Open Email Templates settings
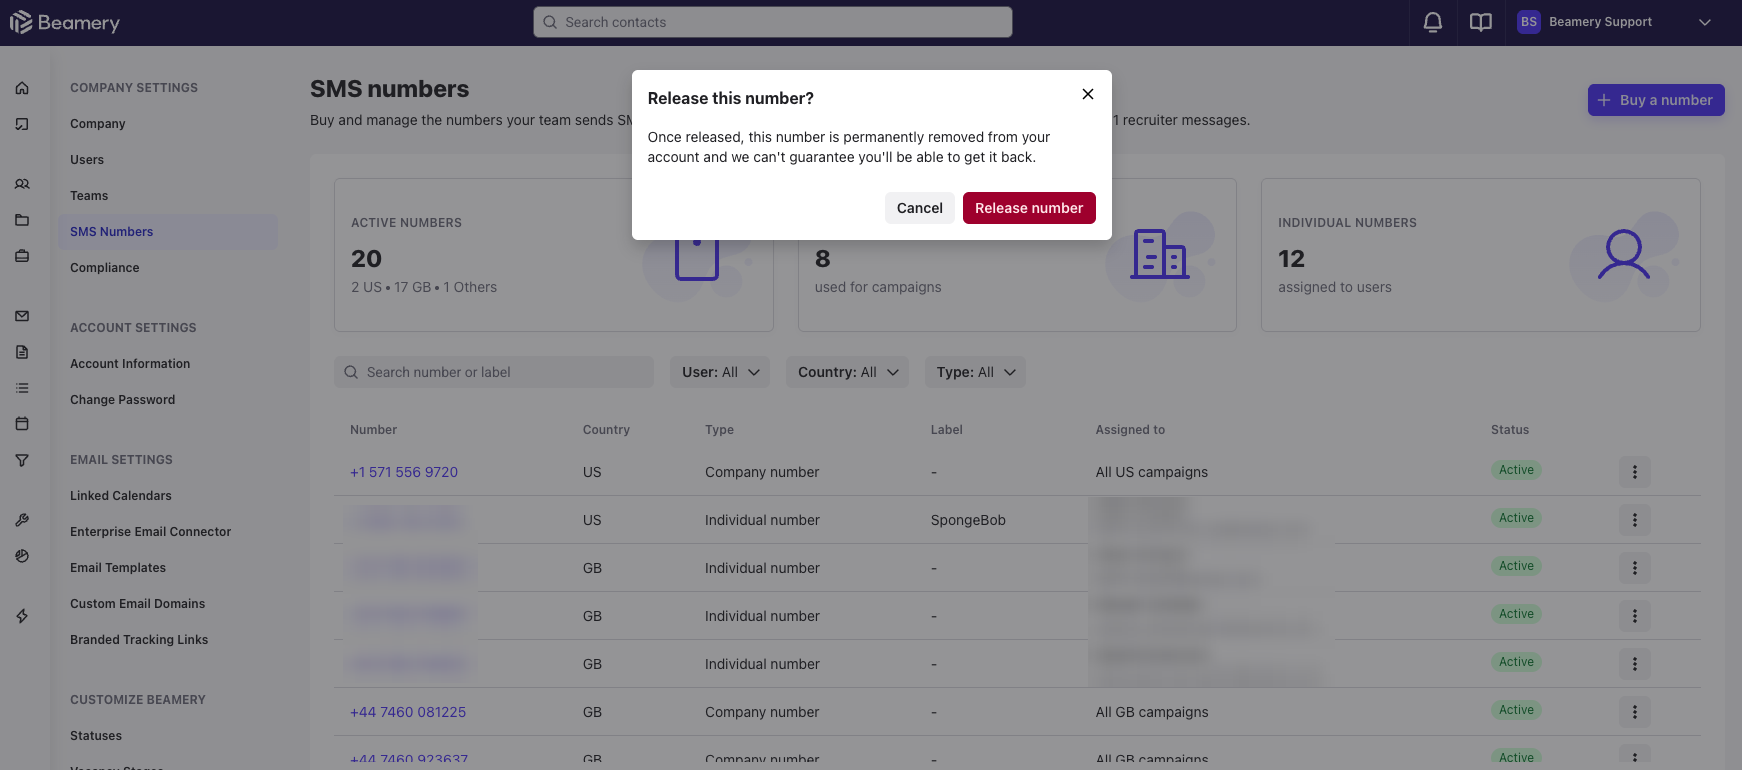This screenshot has width=1742, height=770. click(118, 568)
